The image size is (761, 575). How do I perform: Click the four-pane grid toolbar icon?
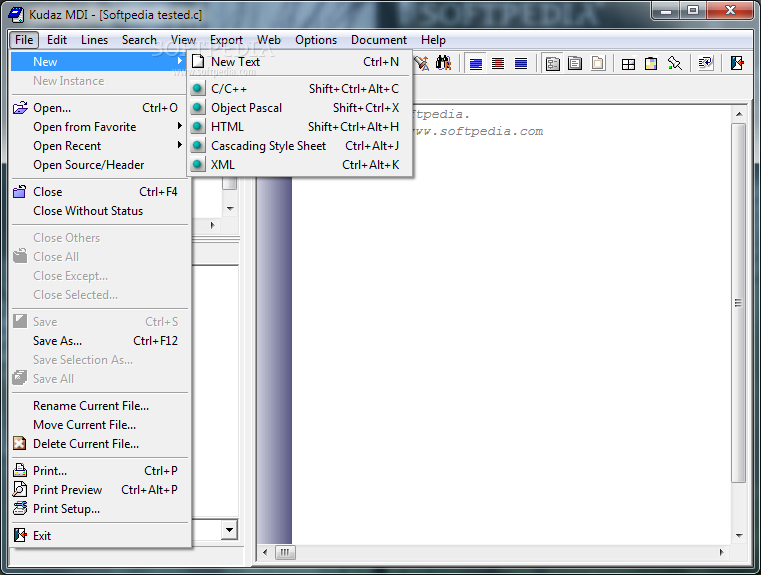(628, 64)
